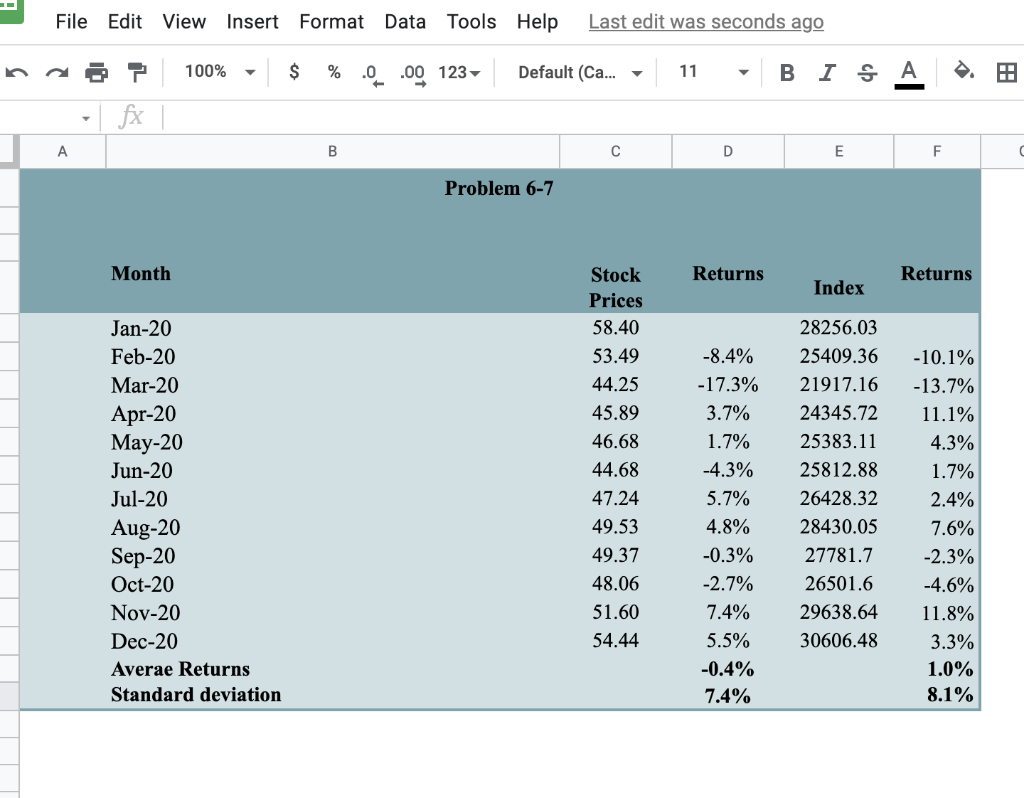Viewport: 1024px width, 798px height.
Task: Open the Format menu
Action: coord(331,21)
